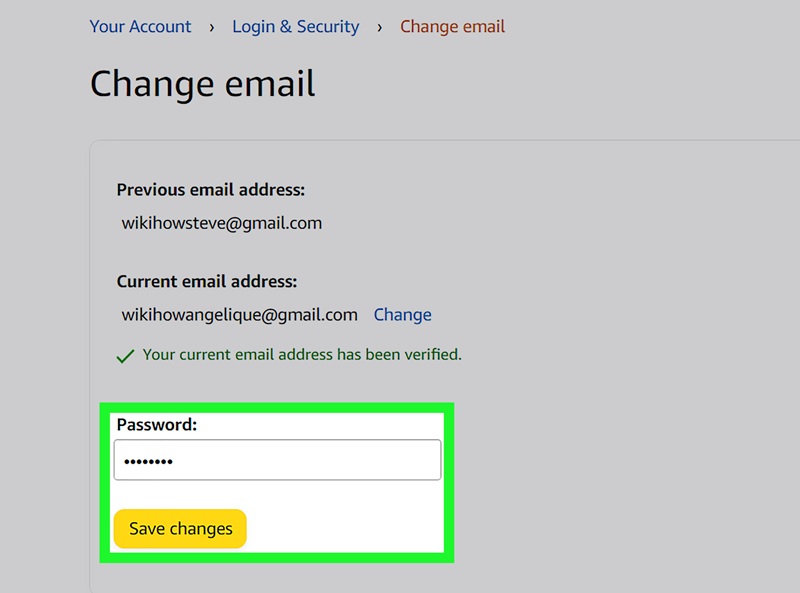Image resolution: width=800 pixels, height=593 pixels.
Task: Click the masked password dots
Action: pos(148,462)
